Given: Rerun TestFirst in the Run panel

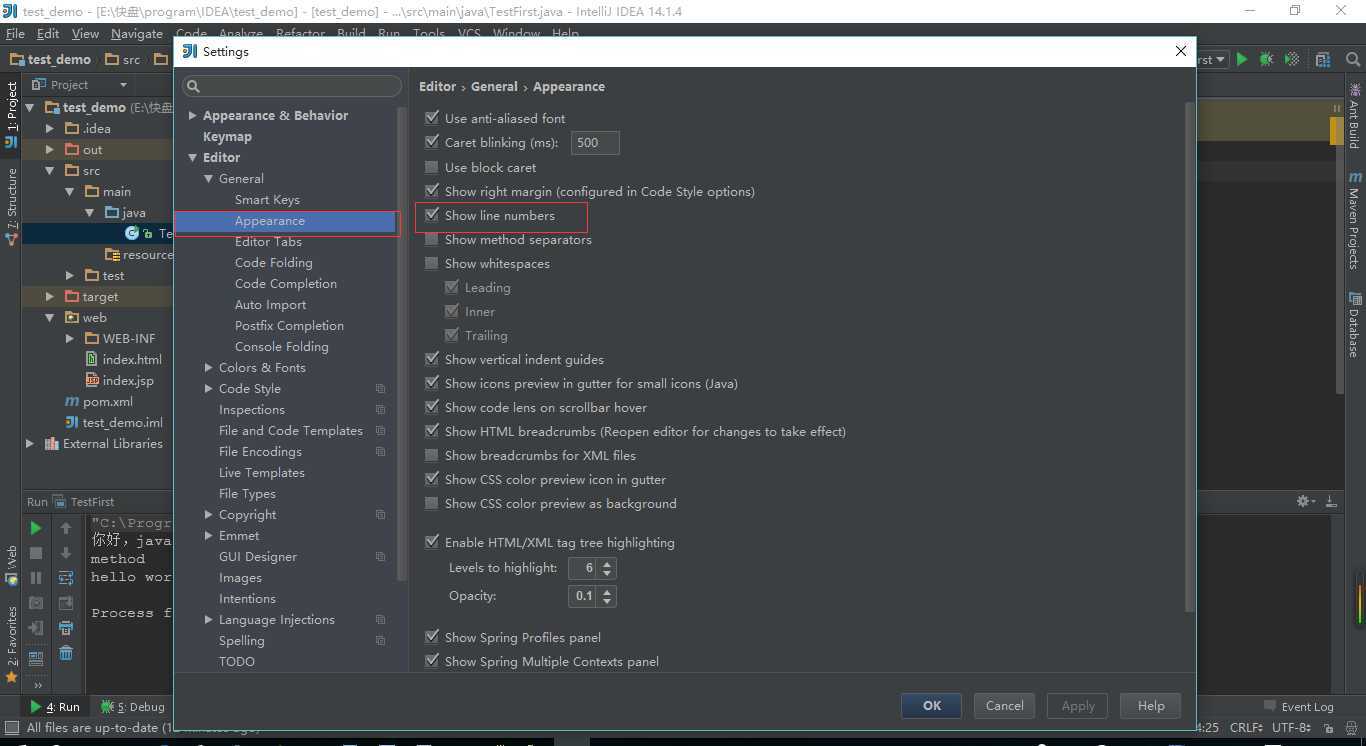Looking at the screenshot, I should tap(36, 528).
